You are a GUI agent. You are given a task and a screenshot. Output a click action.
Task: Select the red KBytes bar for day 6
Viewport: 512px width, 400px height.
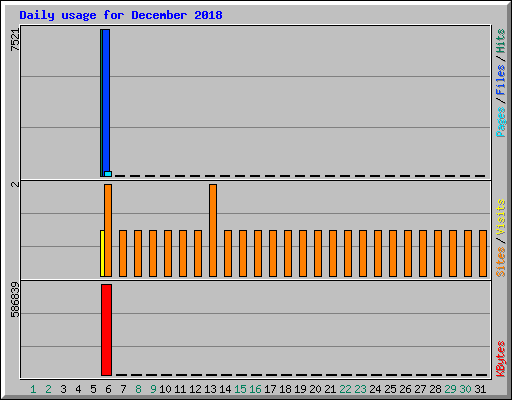click(x=106, y=330)
